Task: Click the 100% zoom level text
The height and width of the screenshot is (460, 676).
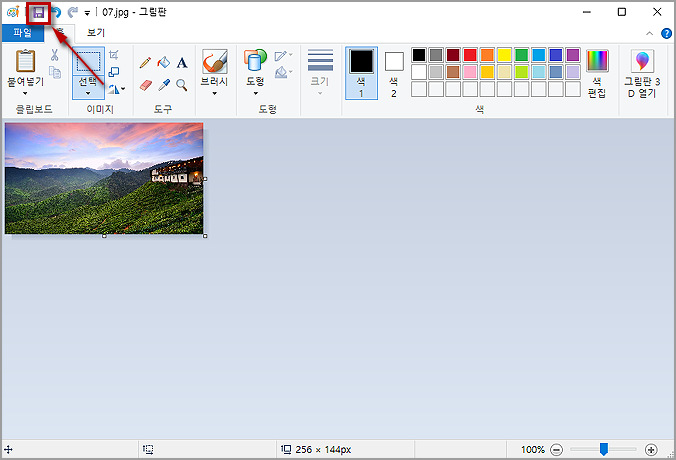Action: tap(532, 450)
